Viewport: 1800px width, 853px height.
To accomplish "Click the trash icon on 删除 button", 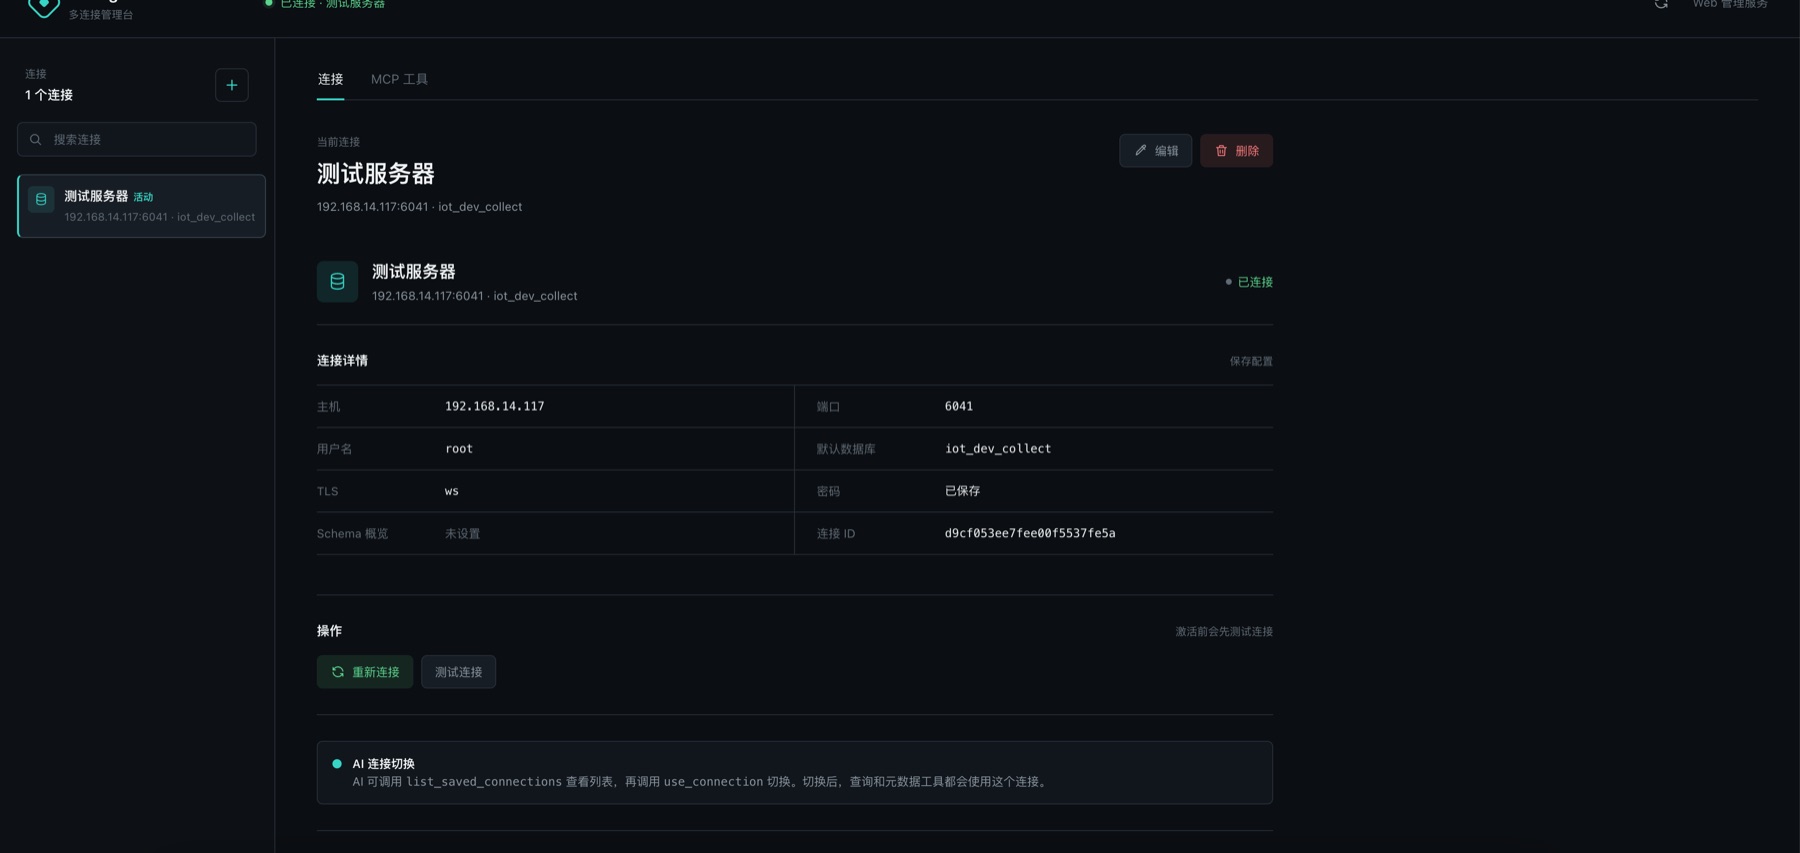I will click(x=1221, y=150).
